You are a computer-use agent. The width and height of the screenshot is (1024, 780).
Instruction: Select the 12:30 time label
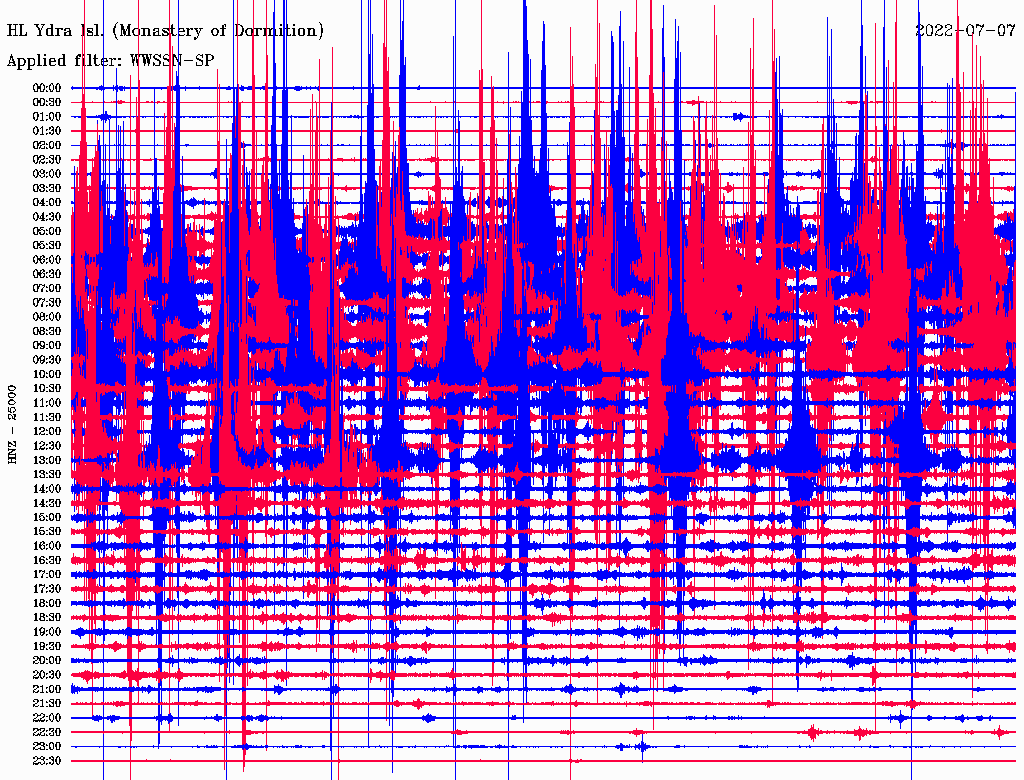coord(47,446)
